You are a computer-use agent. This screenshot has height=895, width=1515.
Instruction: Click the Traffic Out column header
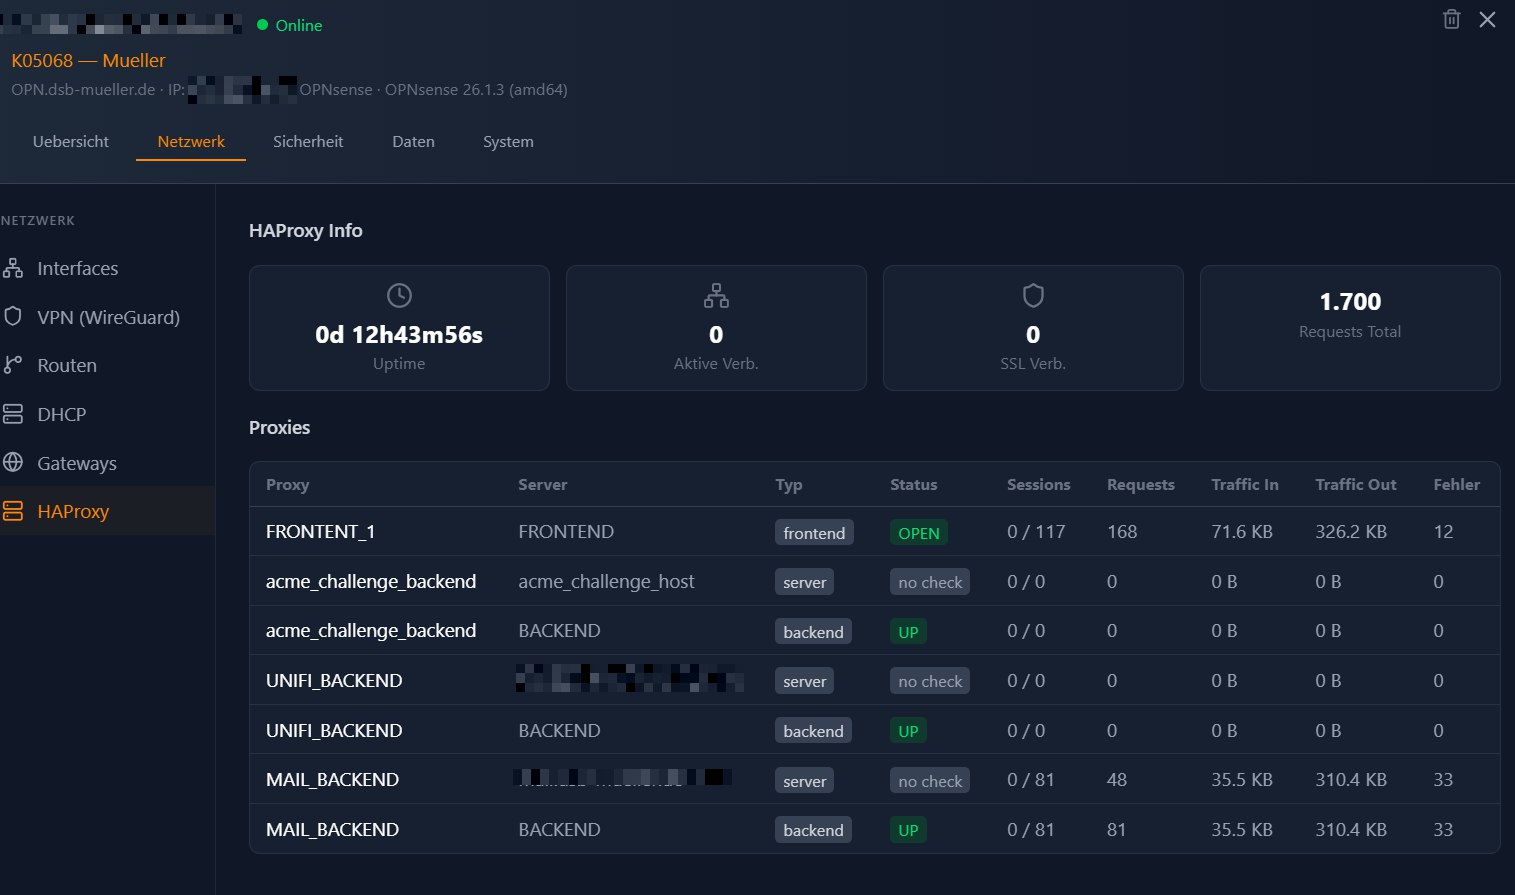1356,484
